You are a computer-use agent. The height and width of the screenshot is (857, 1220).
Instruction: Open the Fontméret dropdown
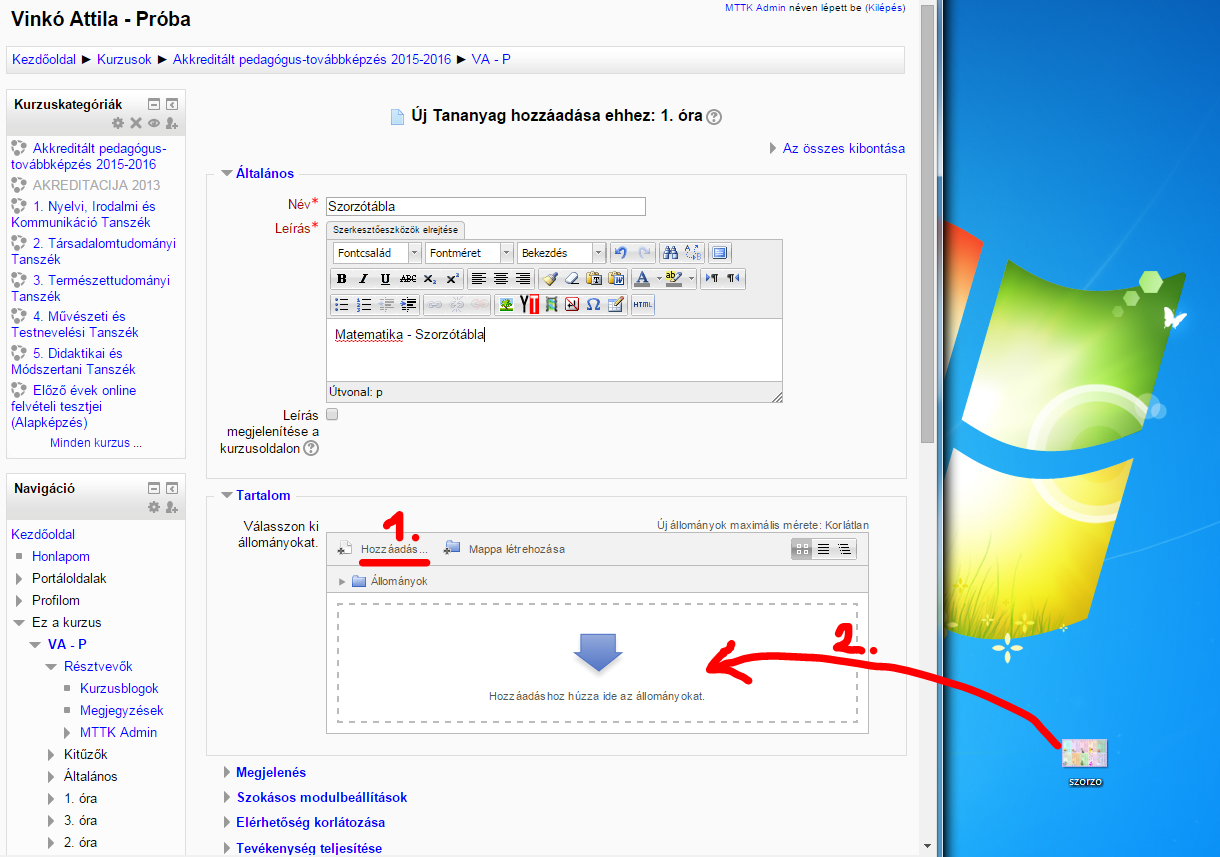point(469,253)
